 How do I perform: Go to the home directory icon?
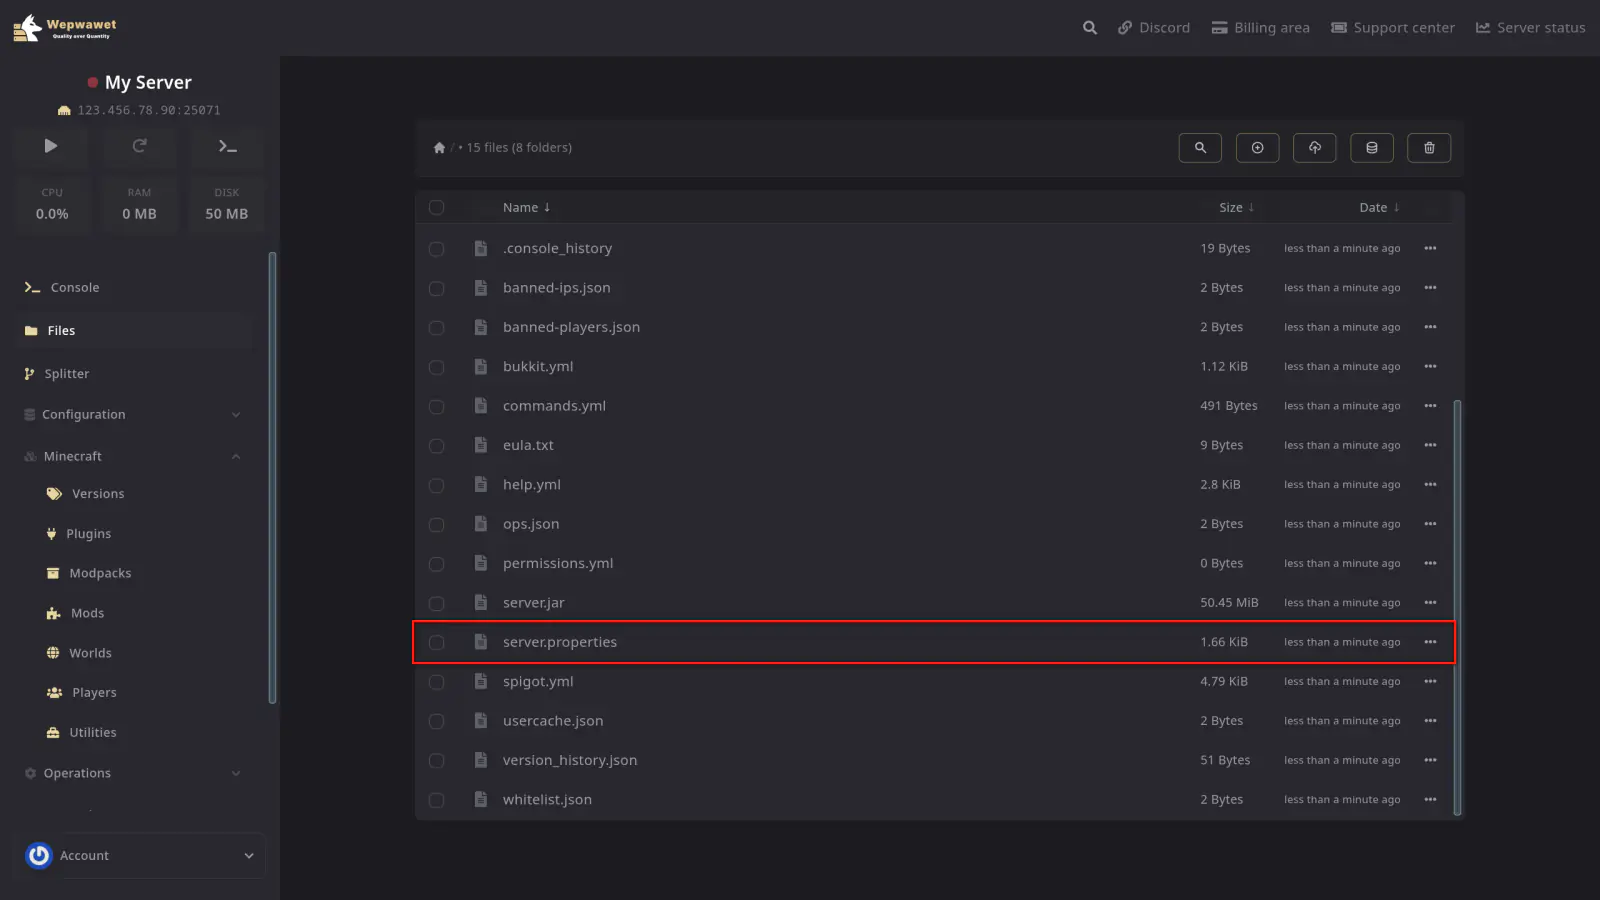click(x=439, y=148)
